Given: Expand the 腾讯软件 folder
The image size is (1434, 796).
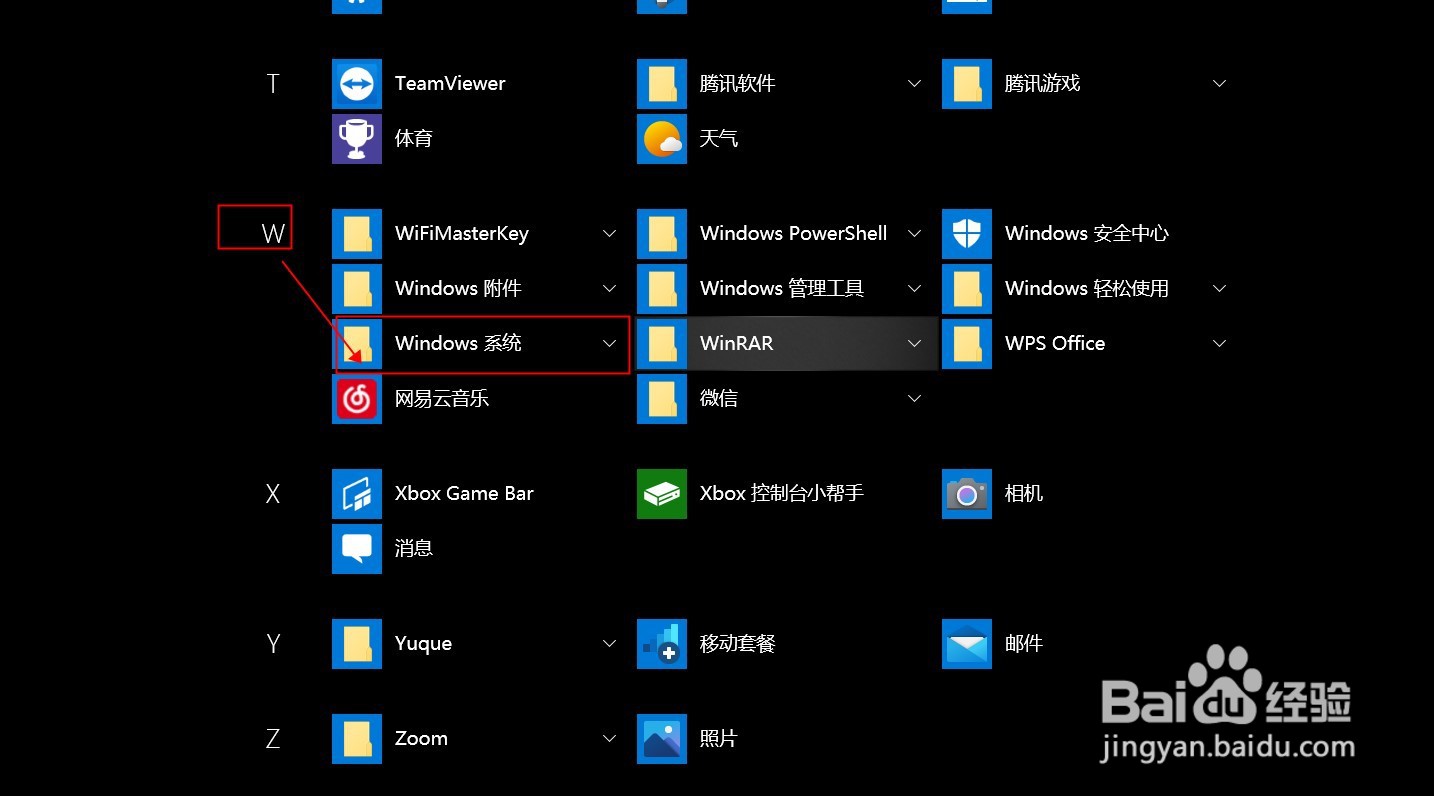Looking at the screenshot, I should (914, 83).
